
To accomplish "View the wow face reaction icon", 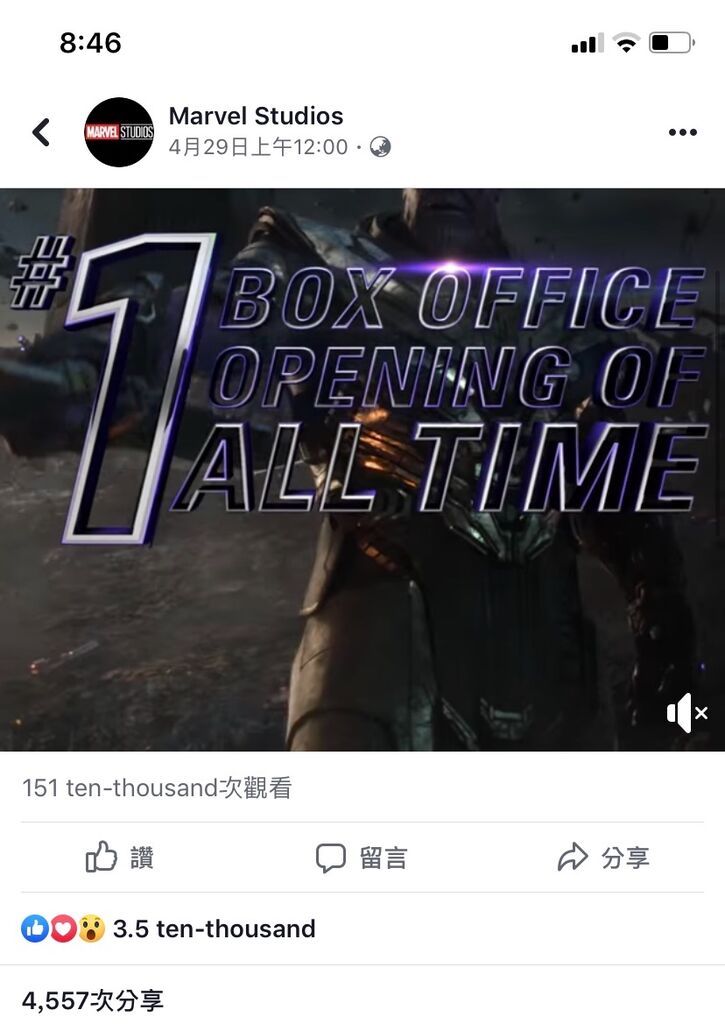I will [x=91, y=928].
